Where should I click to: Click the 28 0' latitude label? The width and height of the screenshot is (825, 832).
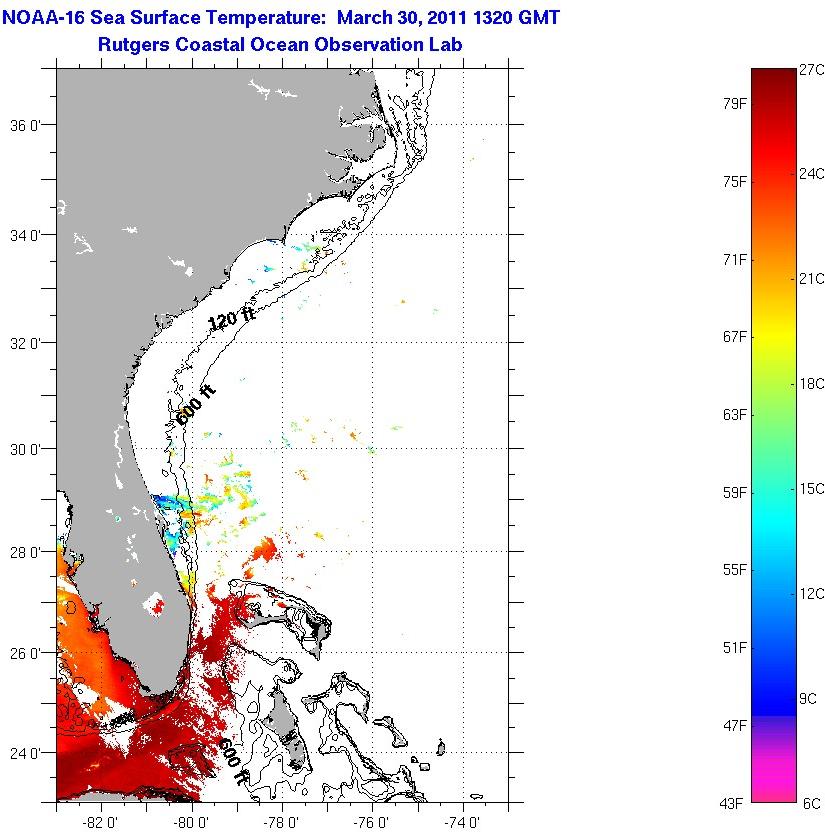(x=26, y=552)
